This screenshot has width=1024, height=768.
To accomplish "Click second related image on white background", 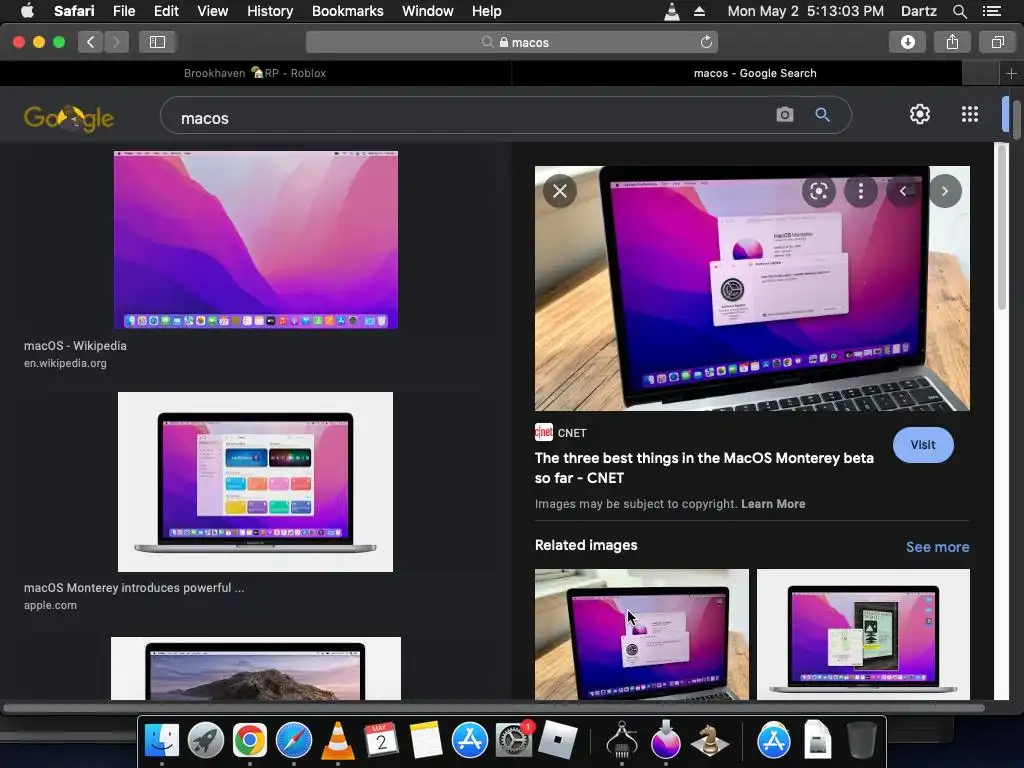I will tap(863, 634).
